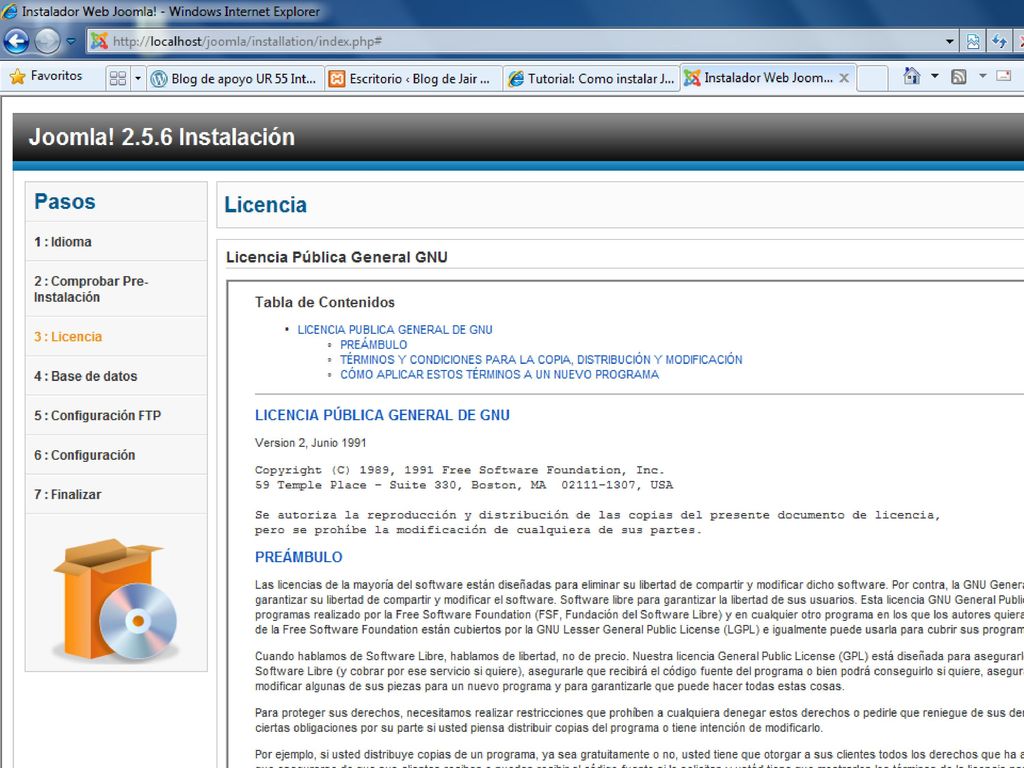Click the browser Forward arrow button
The width and height of the screenshot is (1024, 768).
(46, 42)
